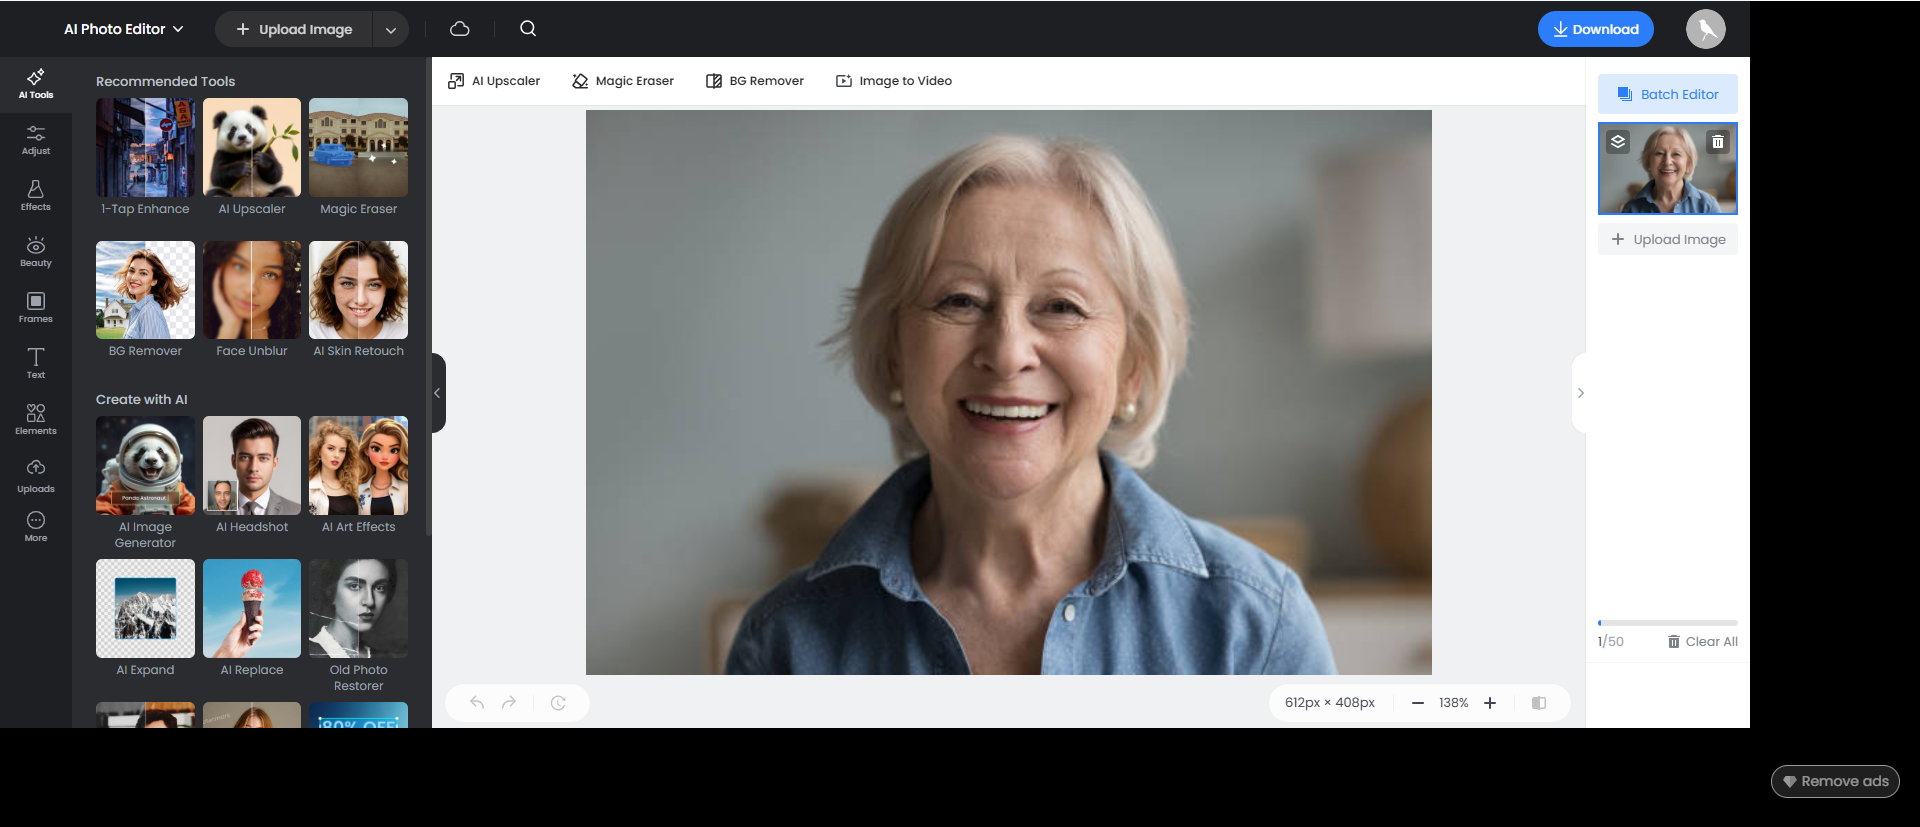Image resolution: width=1920 pixels, height=827 pixels.
Task: Open the Effects sidebar panel
Action: (36, 196)
